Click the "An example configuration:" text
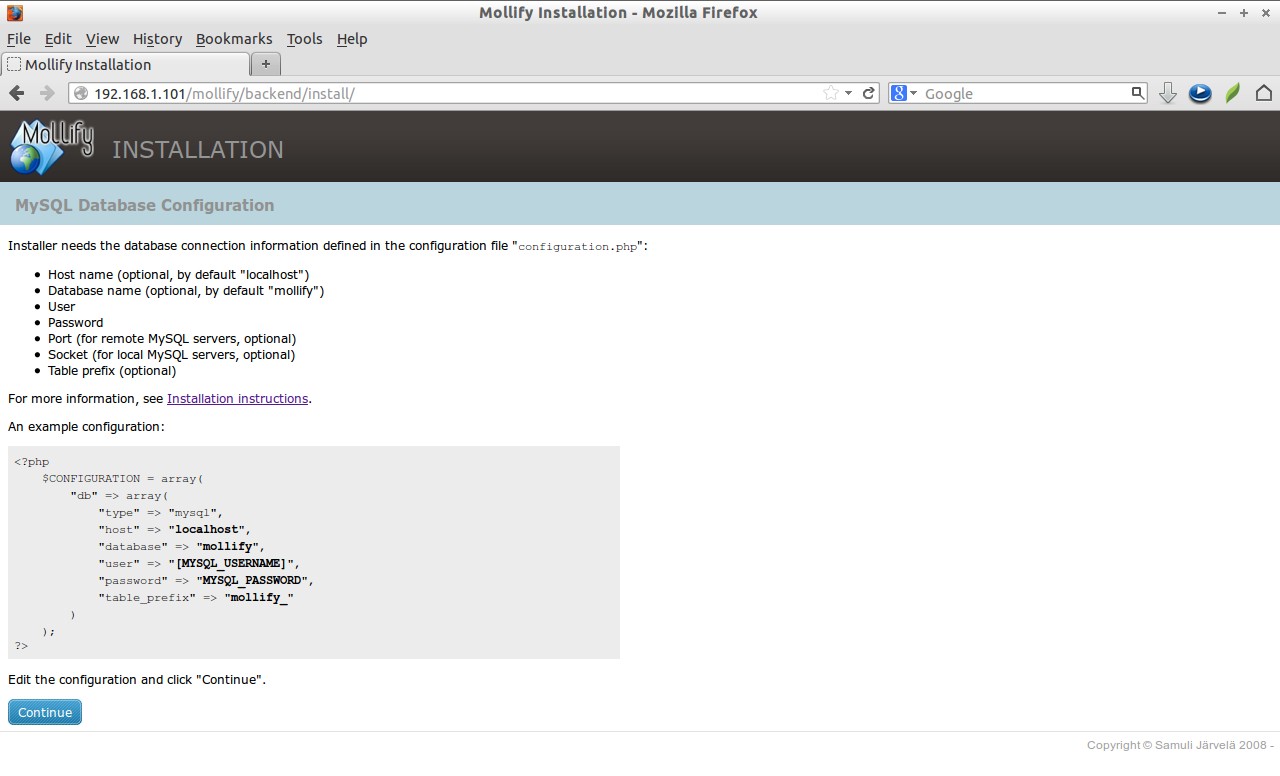The height and width of the screenshot is (776, 1280). (x=86, y=426)
